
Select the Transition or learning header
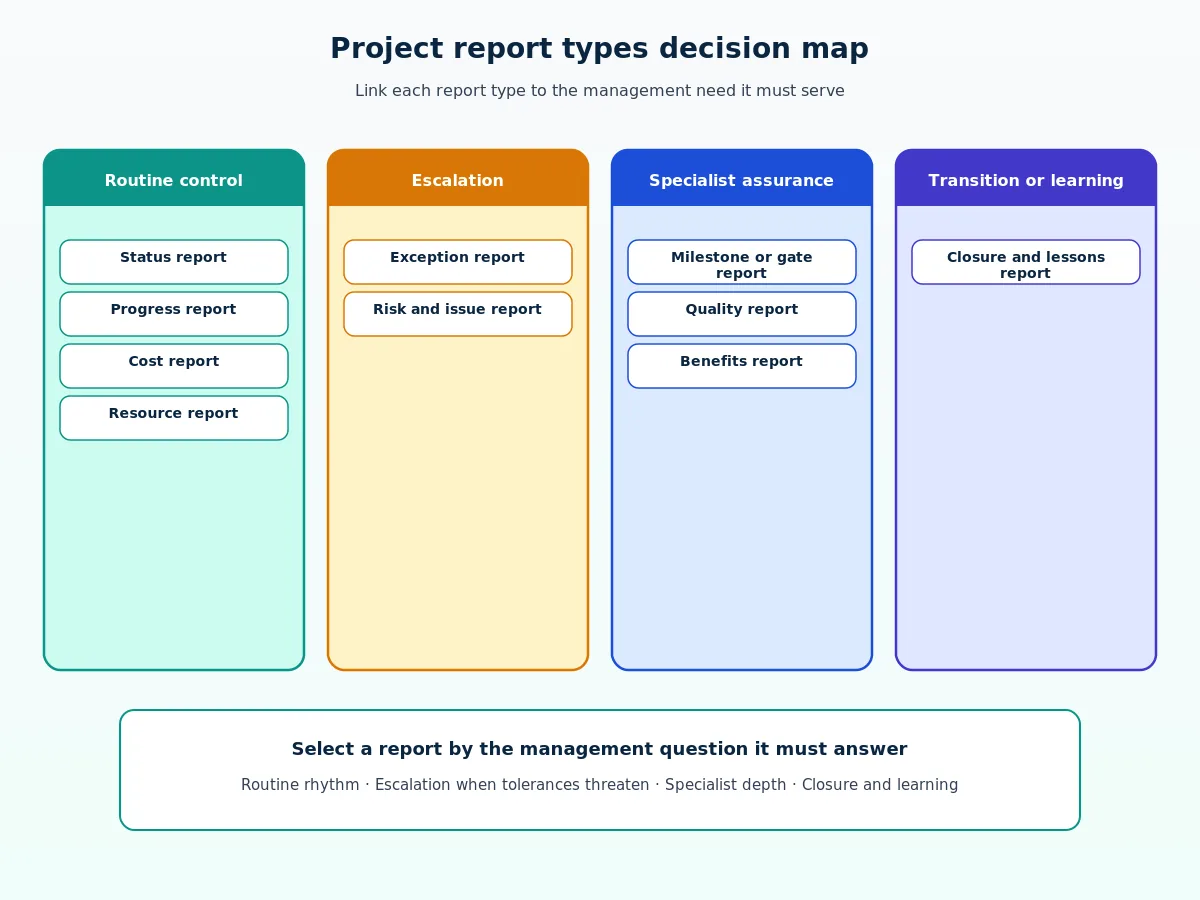point(1026,179)
